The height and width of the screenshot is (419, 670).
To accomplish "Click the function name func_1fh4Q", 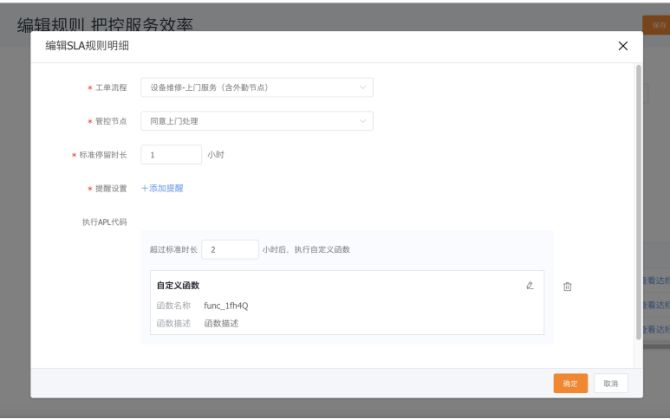I will pyautogui.click(x=226, y=305).
